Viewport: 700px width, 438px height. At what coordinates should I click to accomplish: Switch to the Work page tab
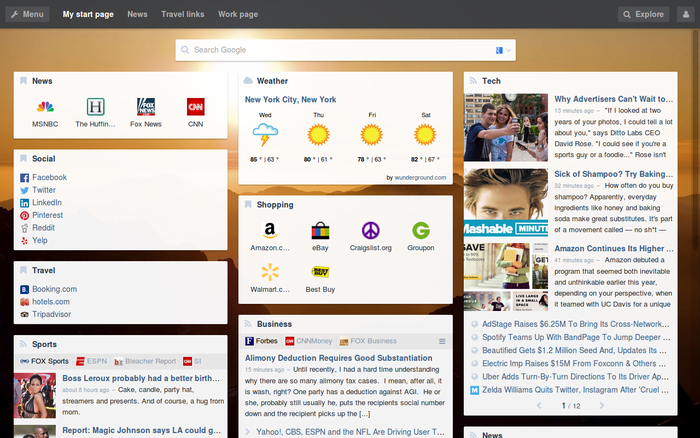tap(238, 14)
